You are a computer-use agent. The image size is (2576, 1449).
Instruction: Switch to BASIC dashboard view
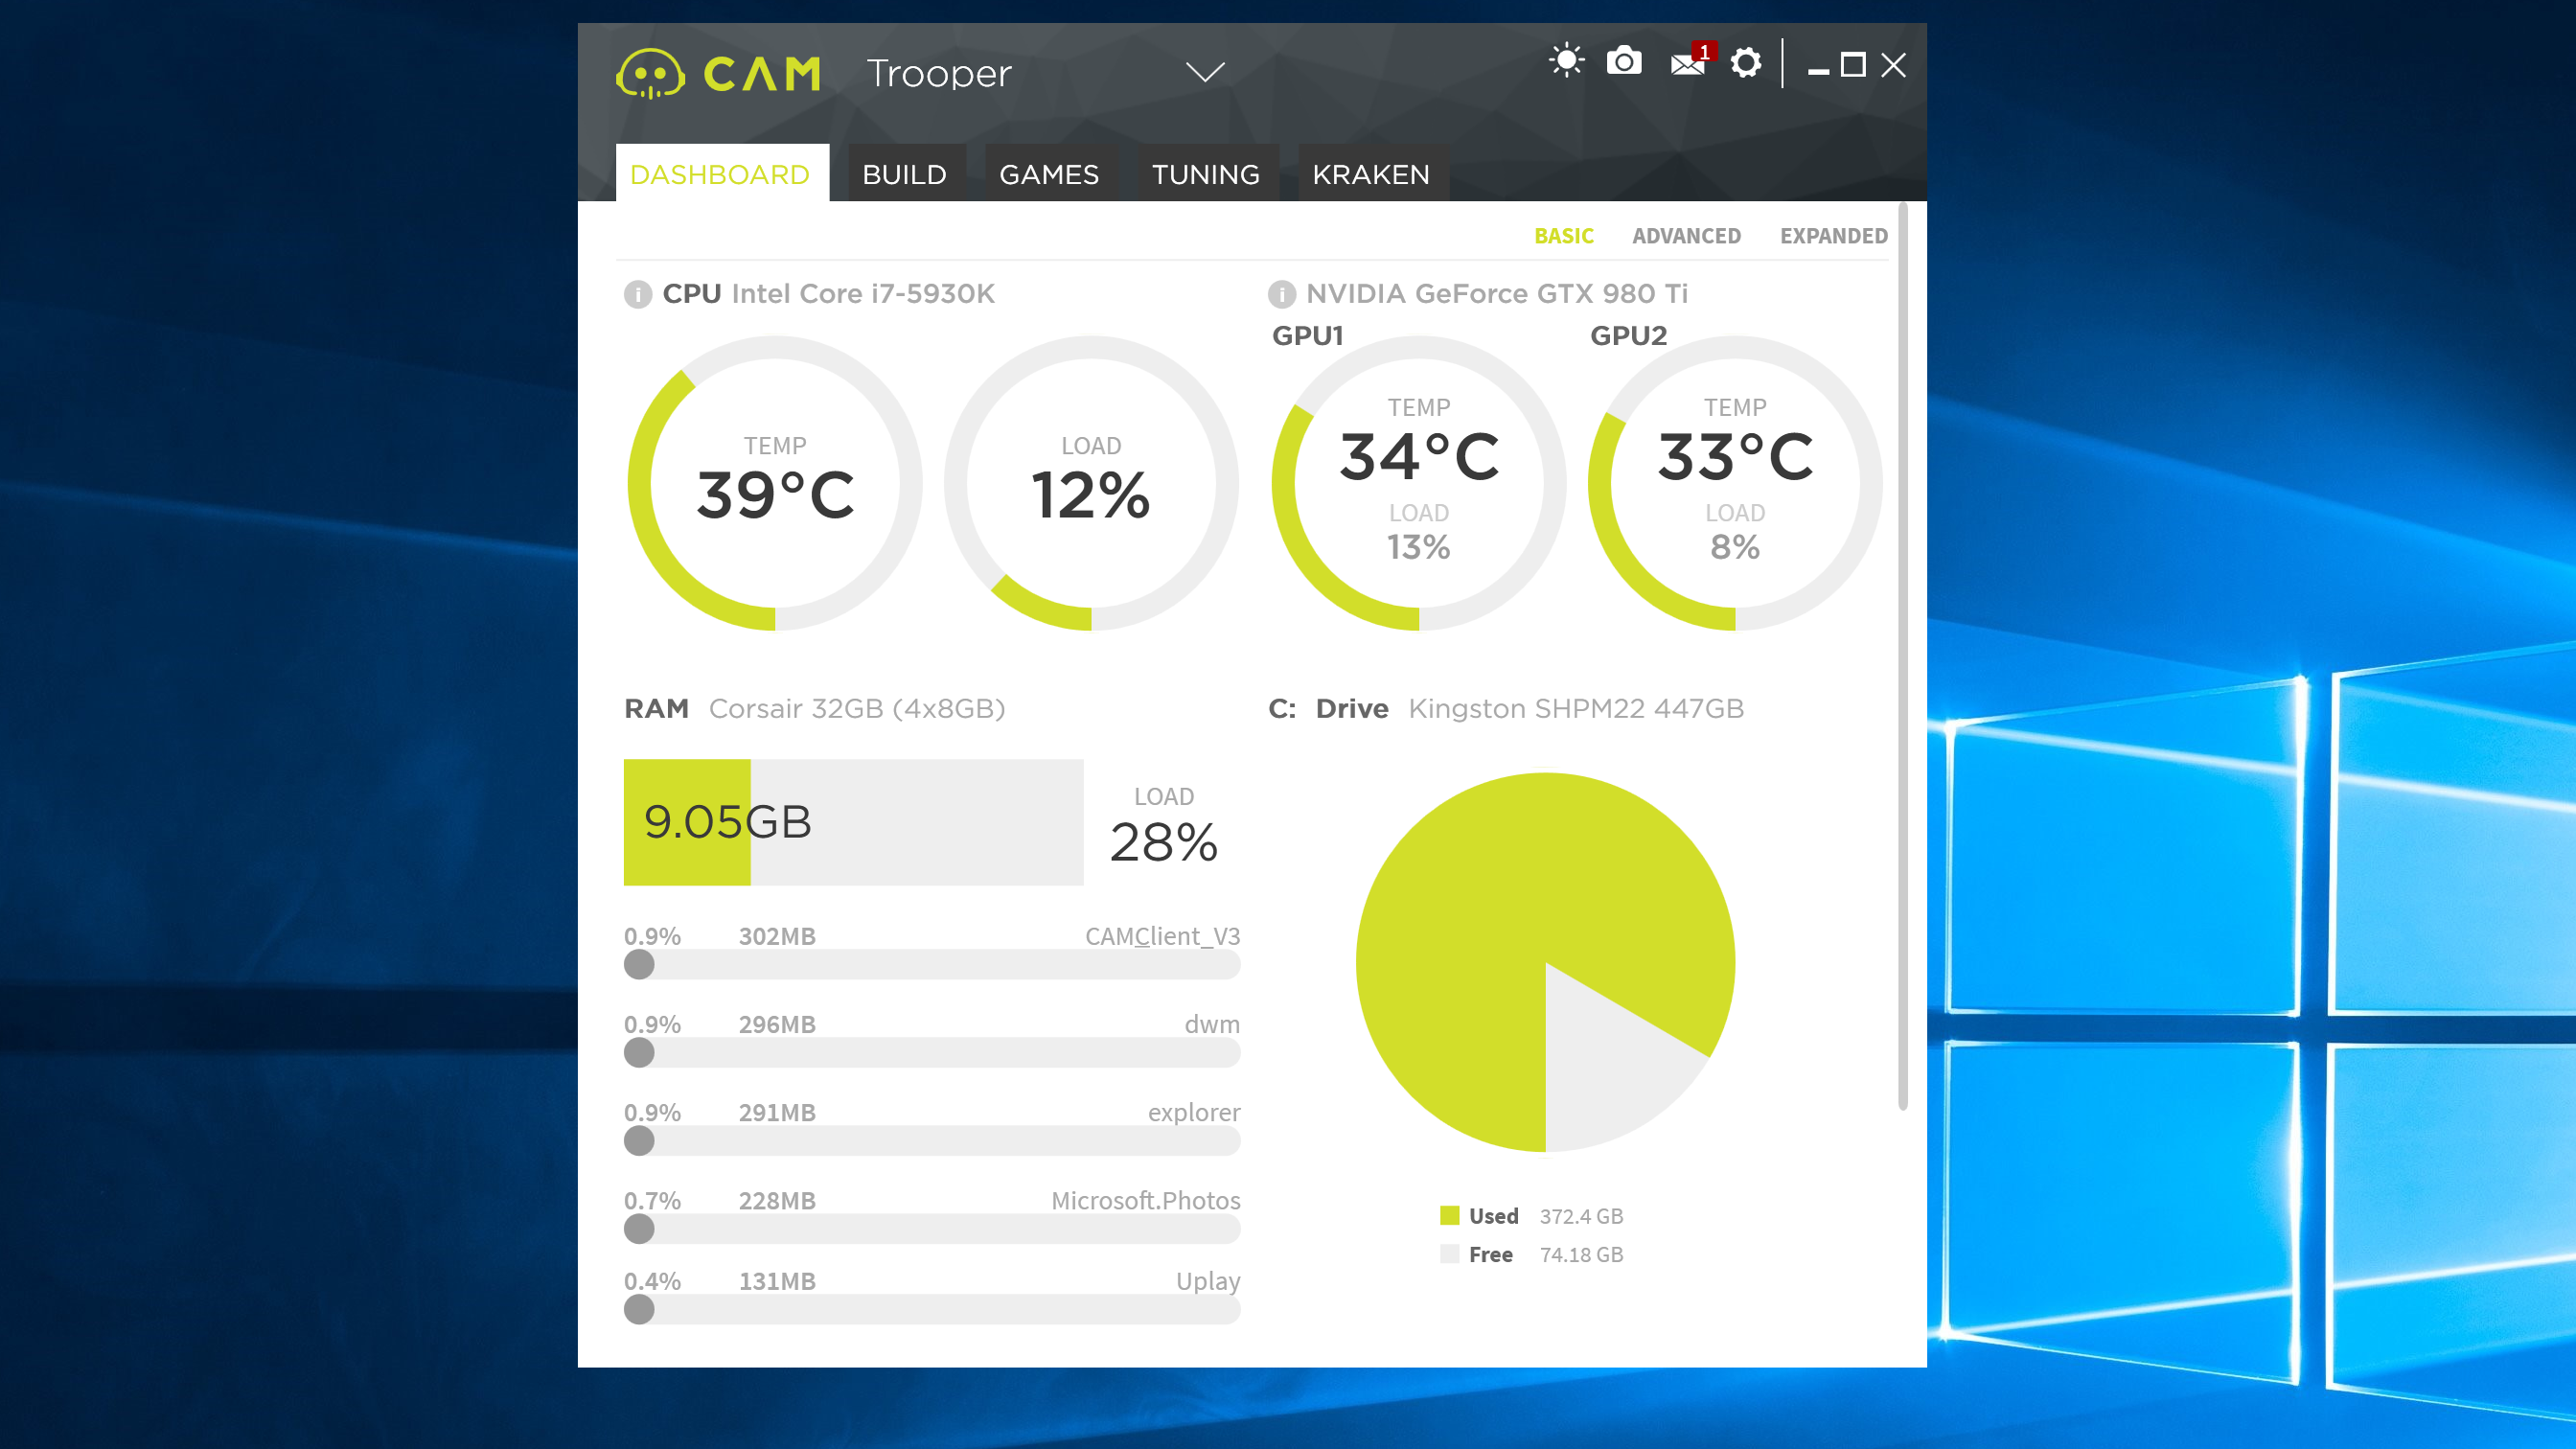tap(1564, 234)
